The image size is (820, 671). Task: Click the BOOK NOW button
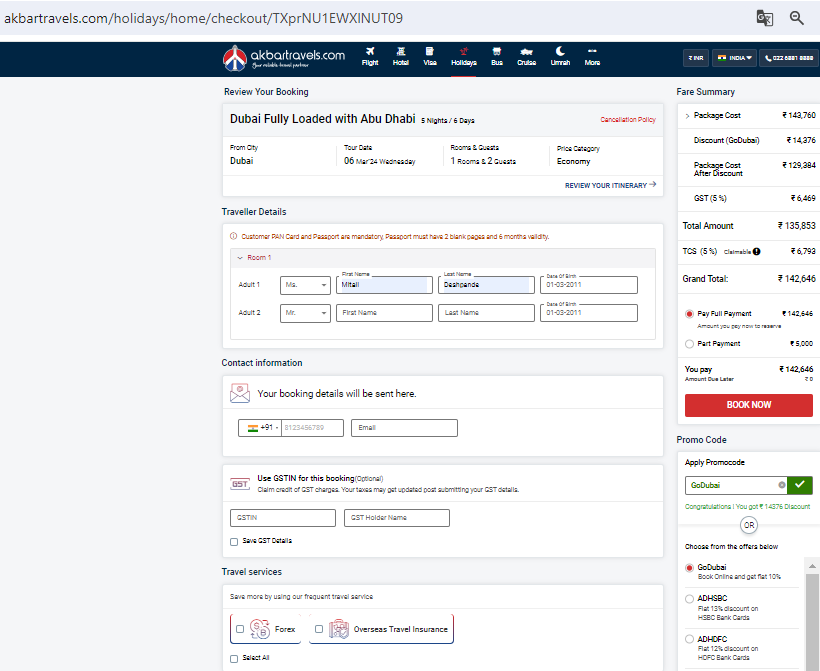[x=748, y=405]
